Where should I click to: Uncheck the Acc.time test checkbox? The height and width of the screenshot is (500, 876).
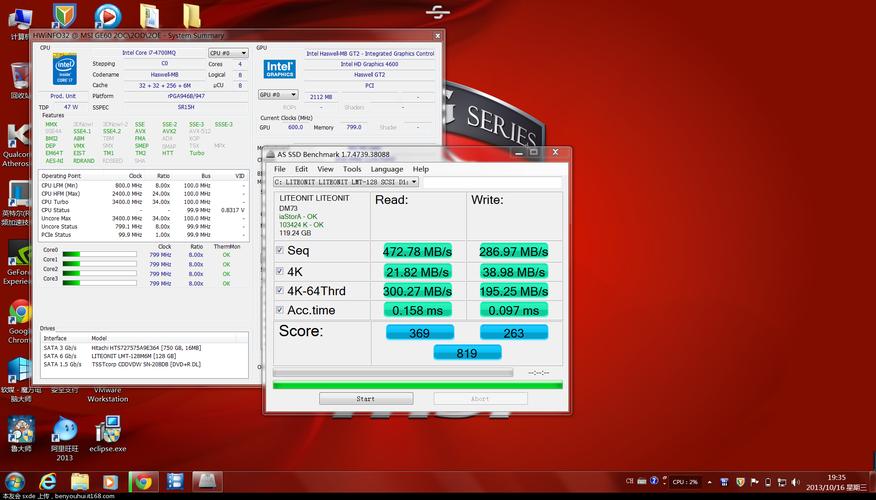(279, 309)
